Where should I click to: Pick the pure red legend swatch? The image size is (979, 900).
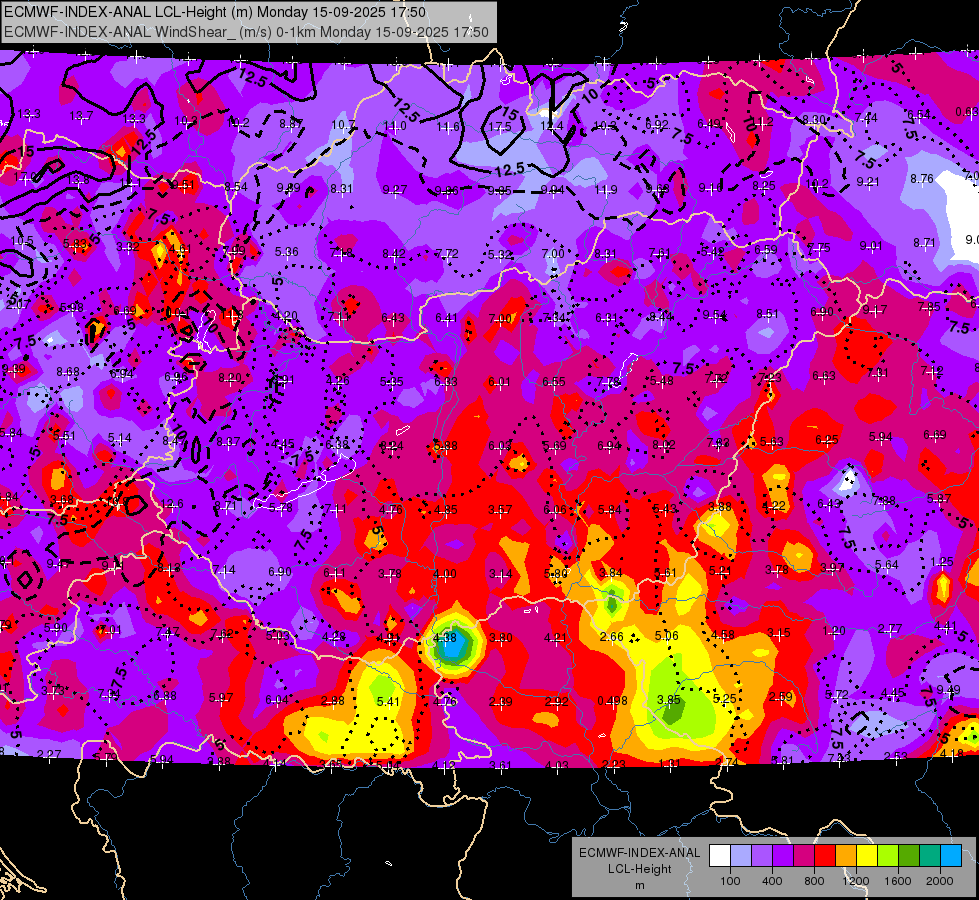(825, 856)
